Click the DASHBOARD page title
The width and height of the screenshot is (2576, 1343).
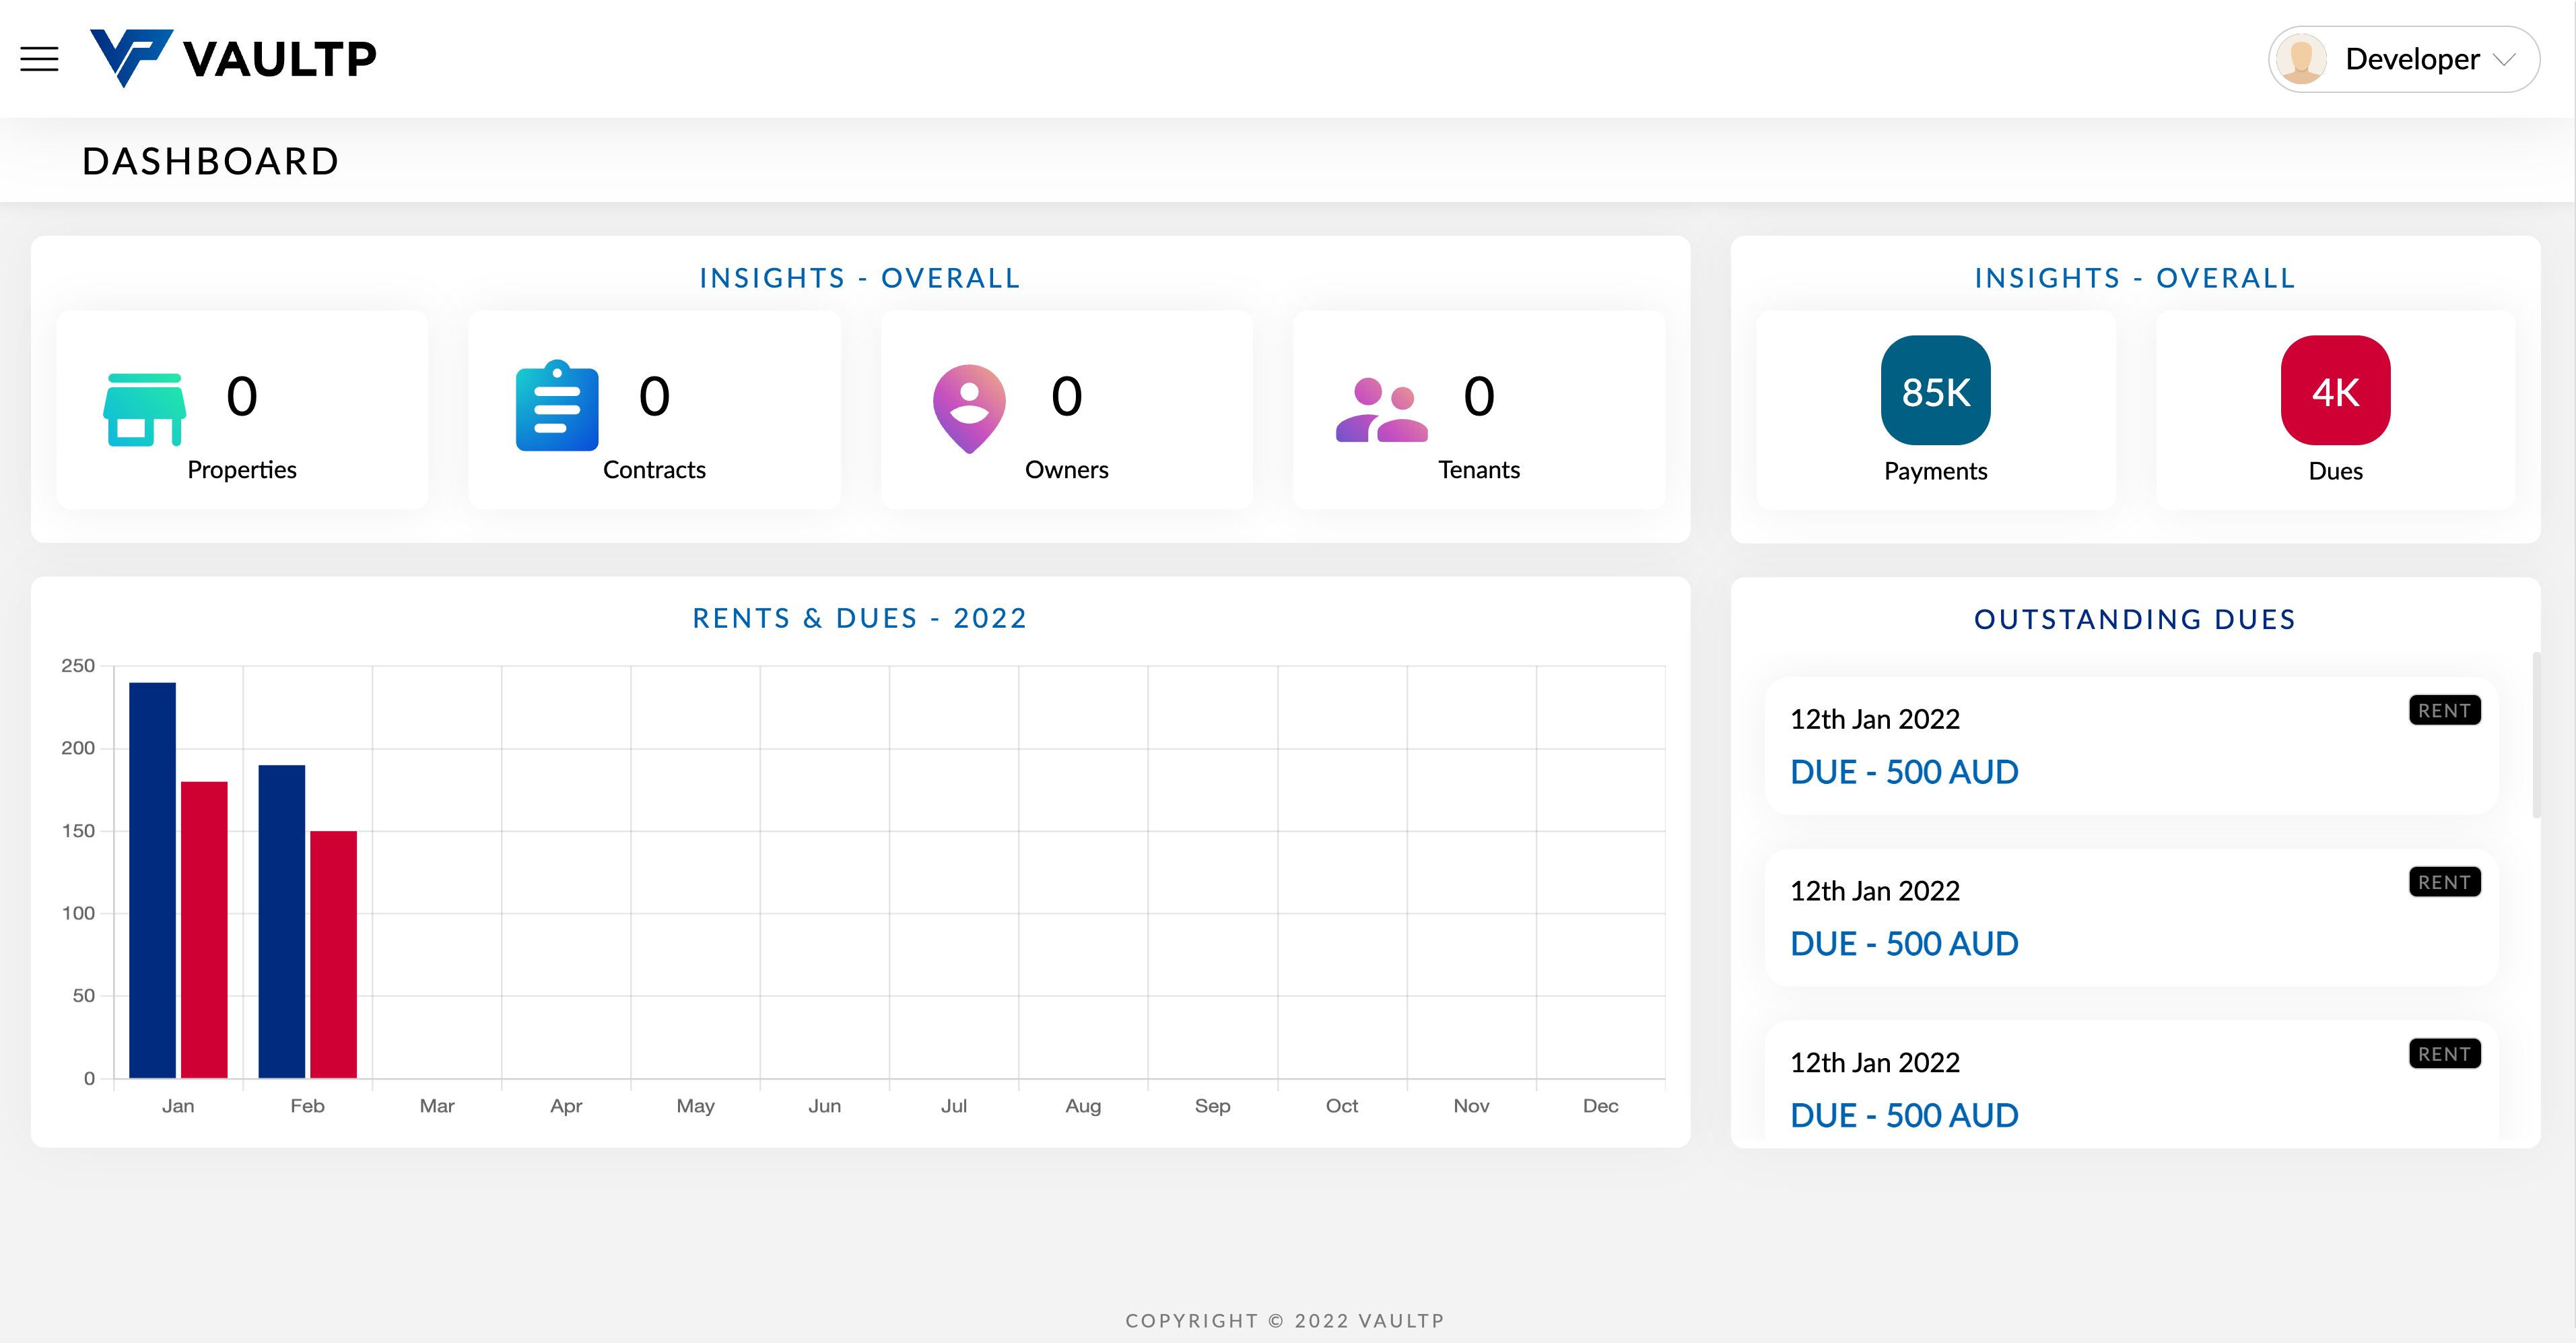click(x=211, y=161)
